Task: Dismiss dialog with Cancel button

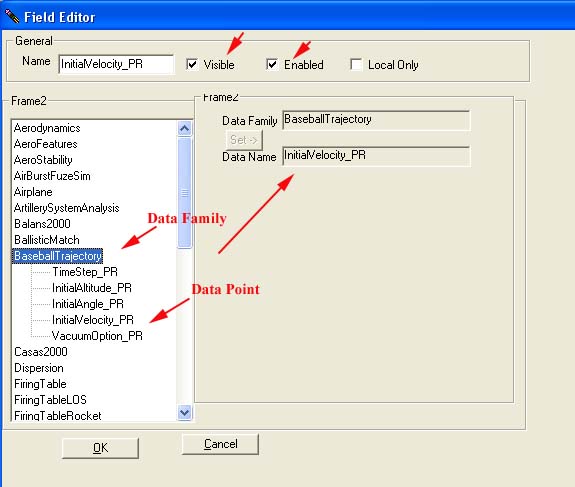Action: [x=220, y=444]
